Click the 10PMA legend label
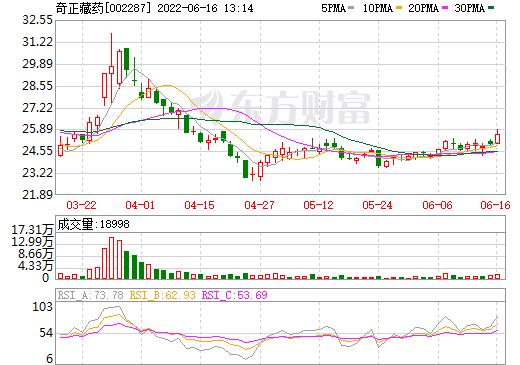 pyautogui.click(x=377, y=8)
